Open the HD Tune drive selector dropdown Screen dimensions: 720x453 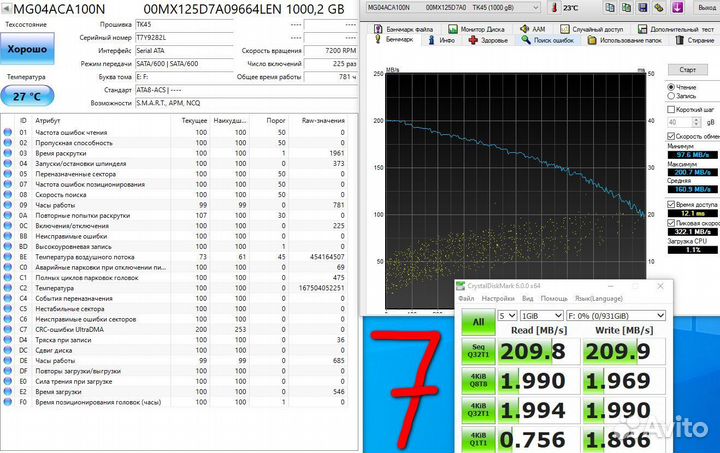535,8
